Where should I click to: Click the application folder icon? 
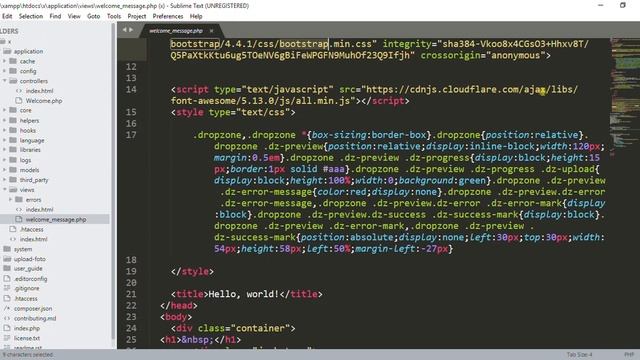coord(7,51)
